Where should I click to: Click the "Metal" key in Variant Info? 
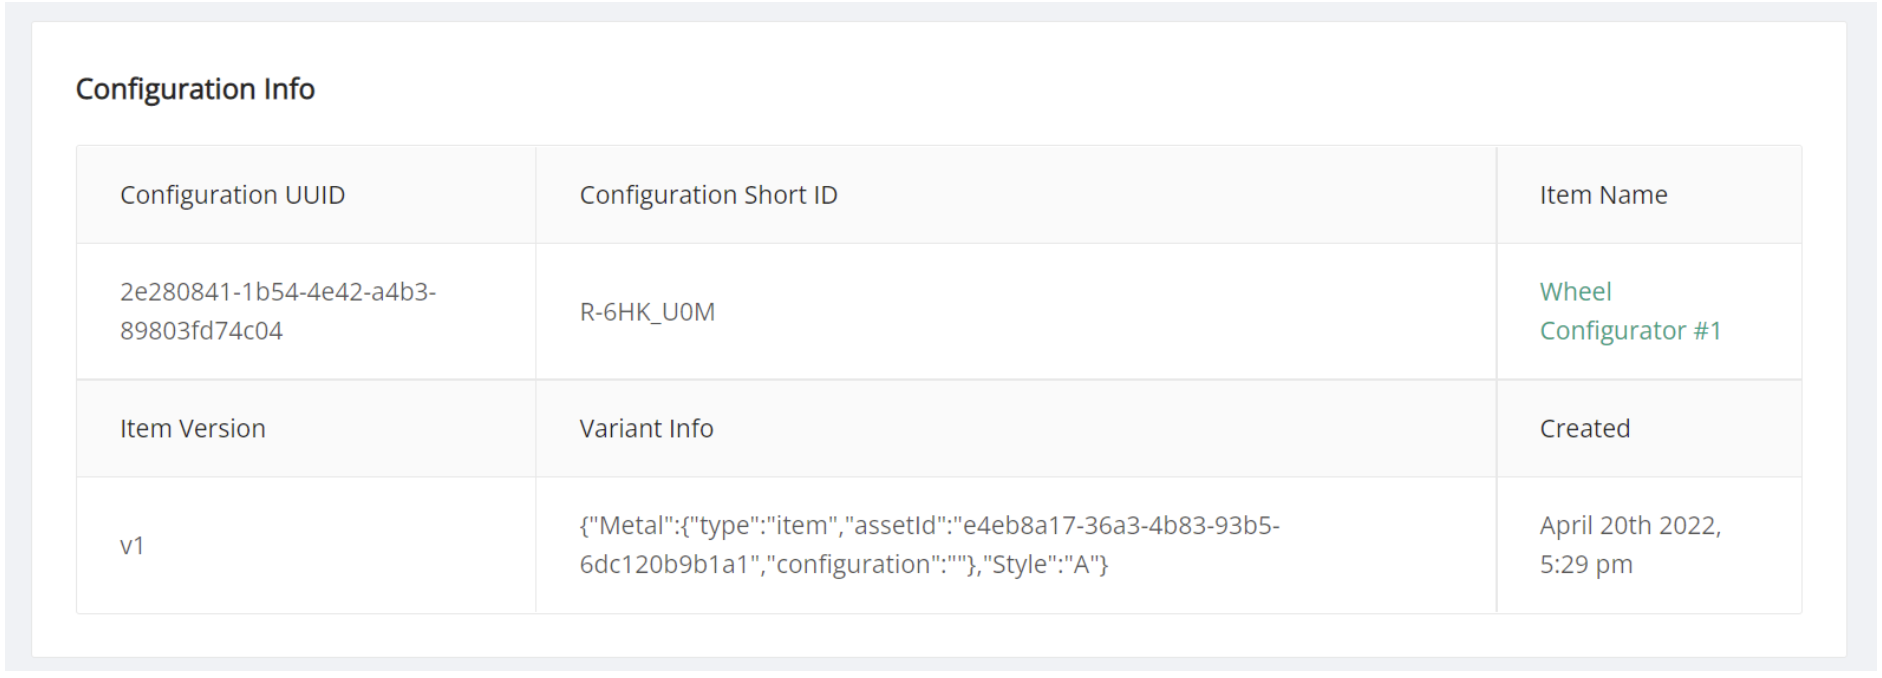point(627,526)
